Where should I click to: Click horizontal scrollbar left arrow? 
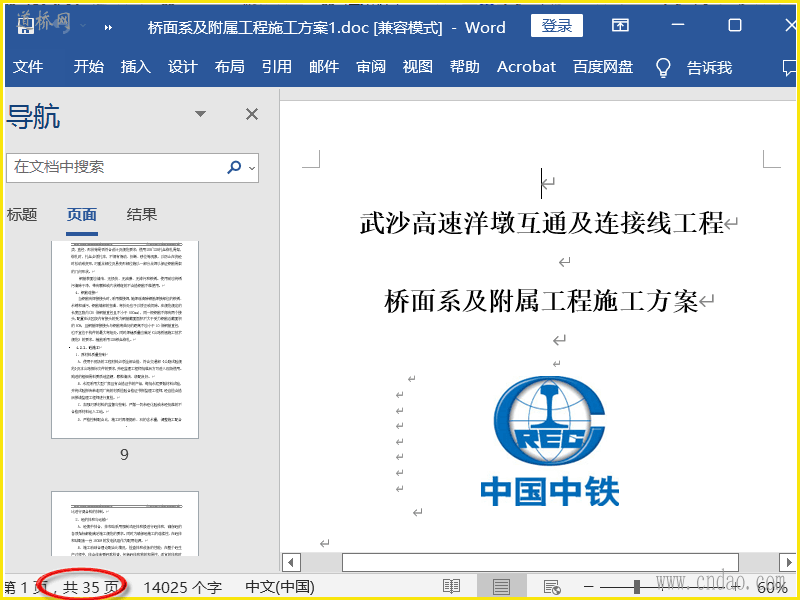pyautogui.click(x=291, y=563)
